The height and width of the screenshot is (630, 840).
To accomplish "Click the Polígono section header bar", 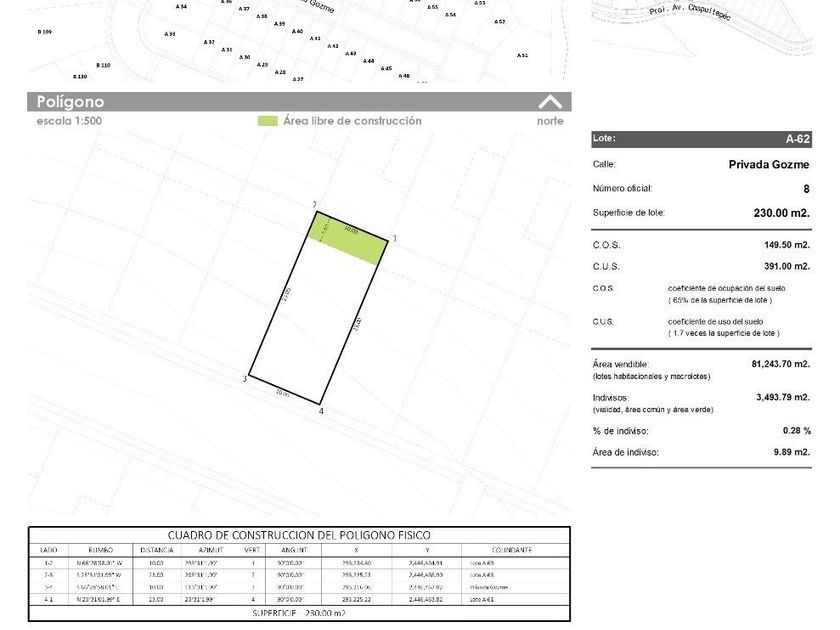I will point(299,102).
